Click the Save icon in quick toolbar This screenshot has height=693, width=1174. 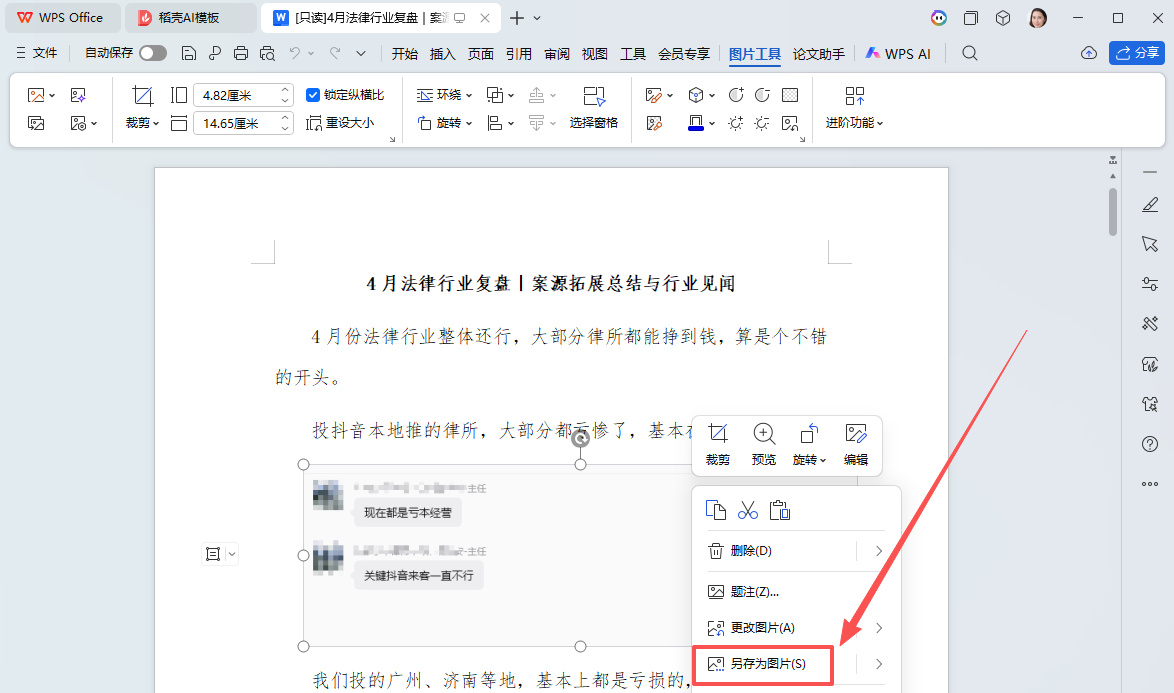[189, 53]
